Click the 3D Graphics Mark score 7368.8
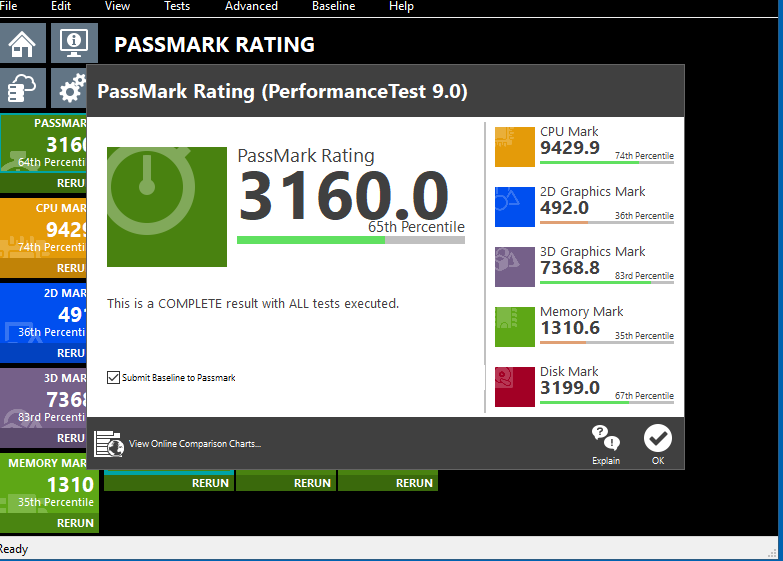 point(570,268)
